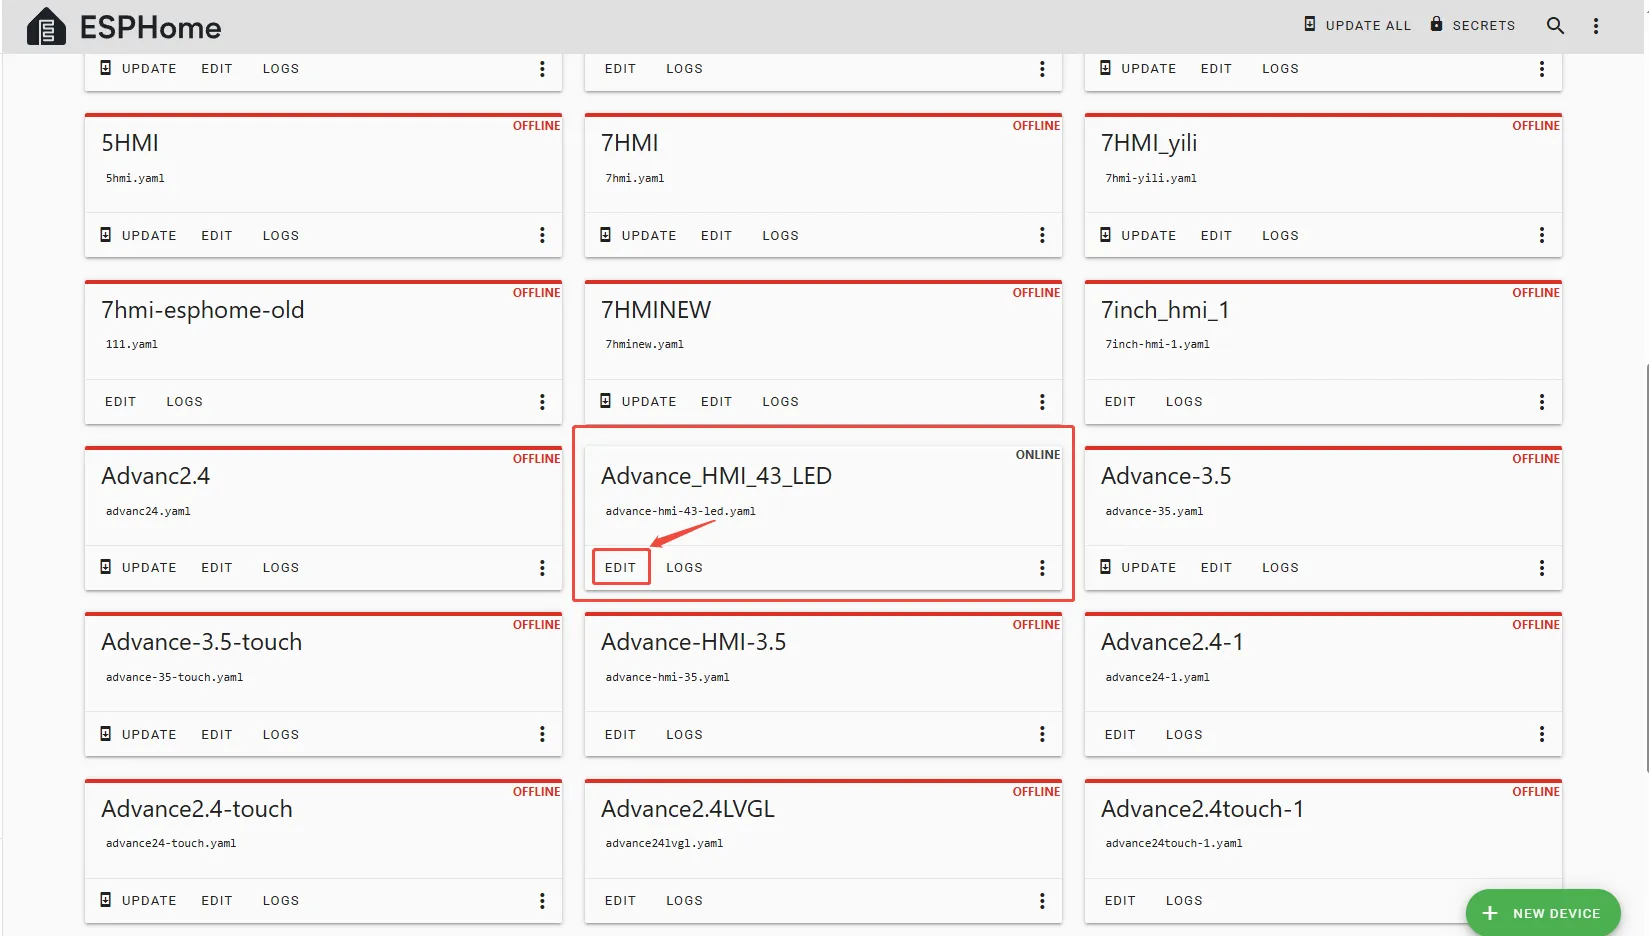Click the Advance_HMI_43_LED device title

point(716,476)
